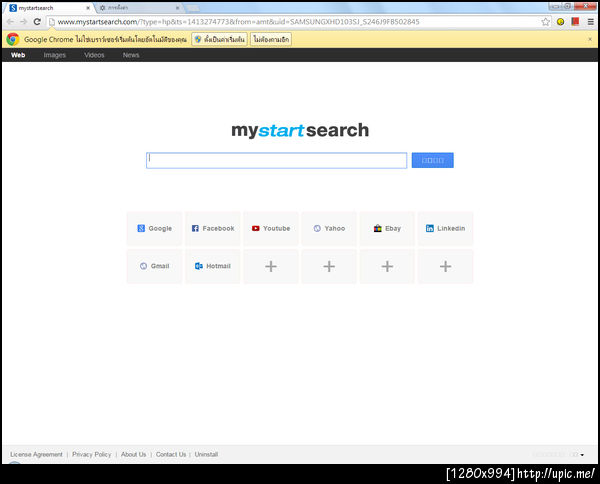Open the Yahoo shortcut tile

click(329, 228)
